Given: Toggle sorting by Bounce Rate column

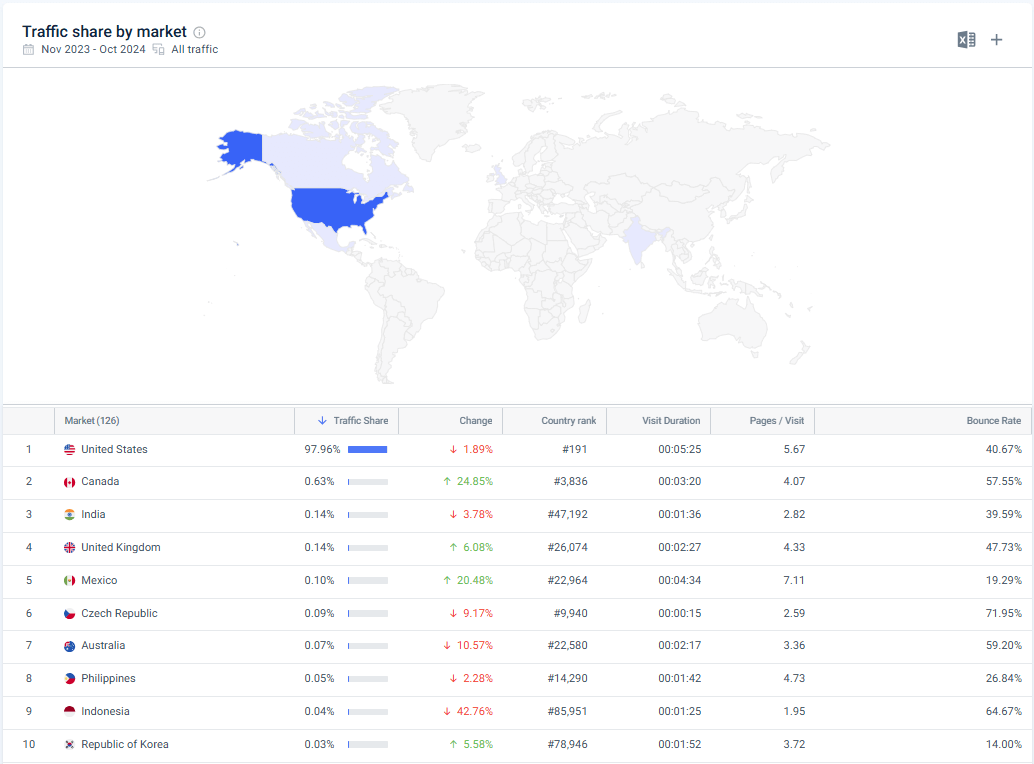Looking at the screenshot, I should (995, 420).
